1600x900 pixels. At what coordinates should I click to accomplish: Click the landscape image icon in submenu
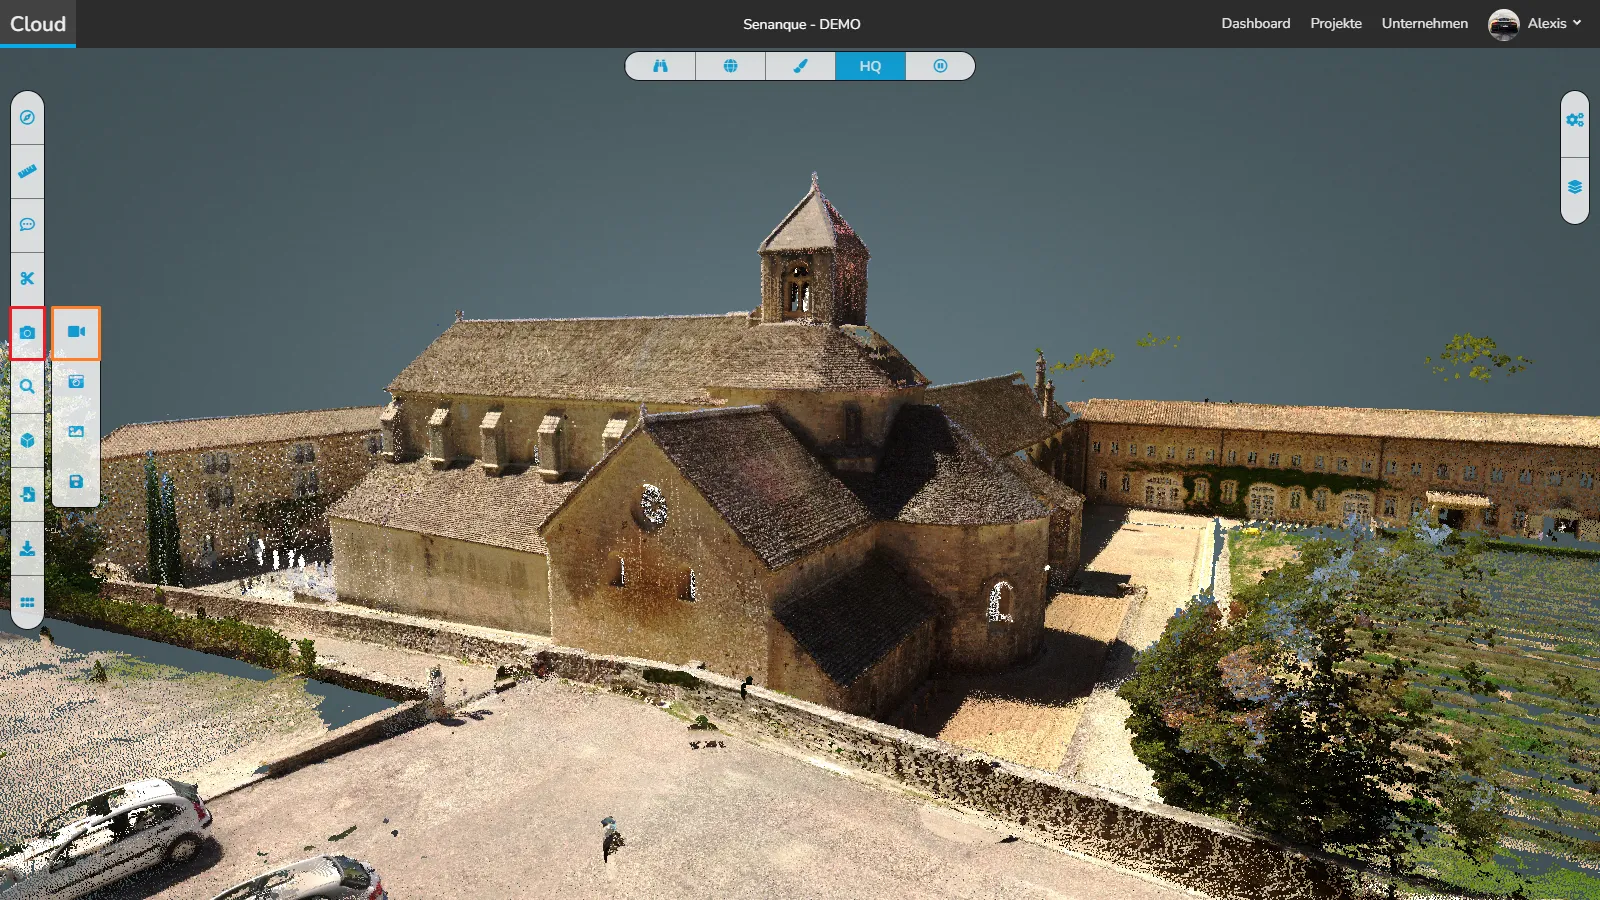coord(76,432)
